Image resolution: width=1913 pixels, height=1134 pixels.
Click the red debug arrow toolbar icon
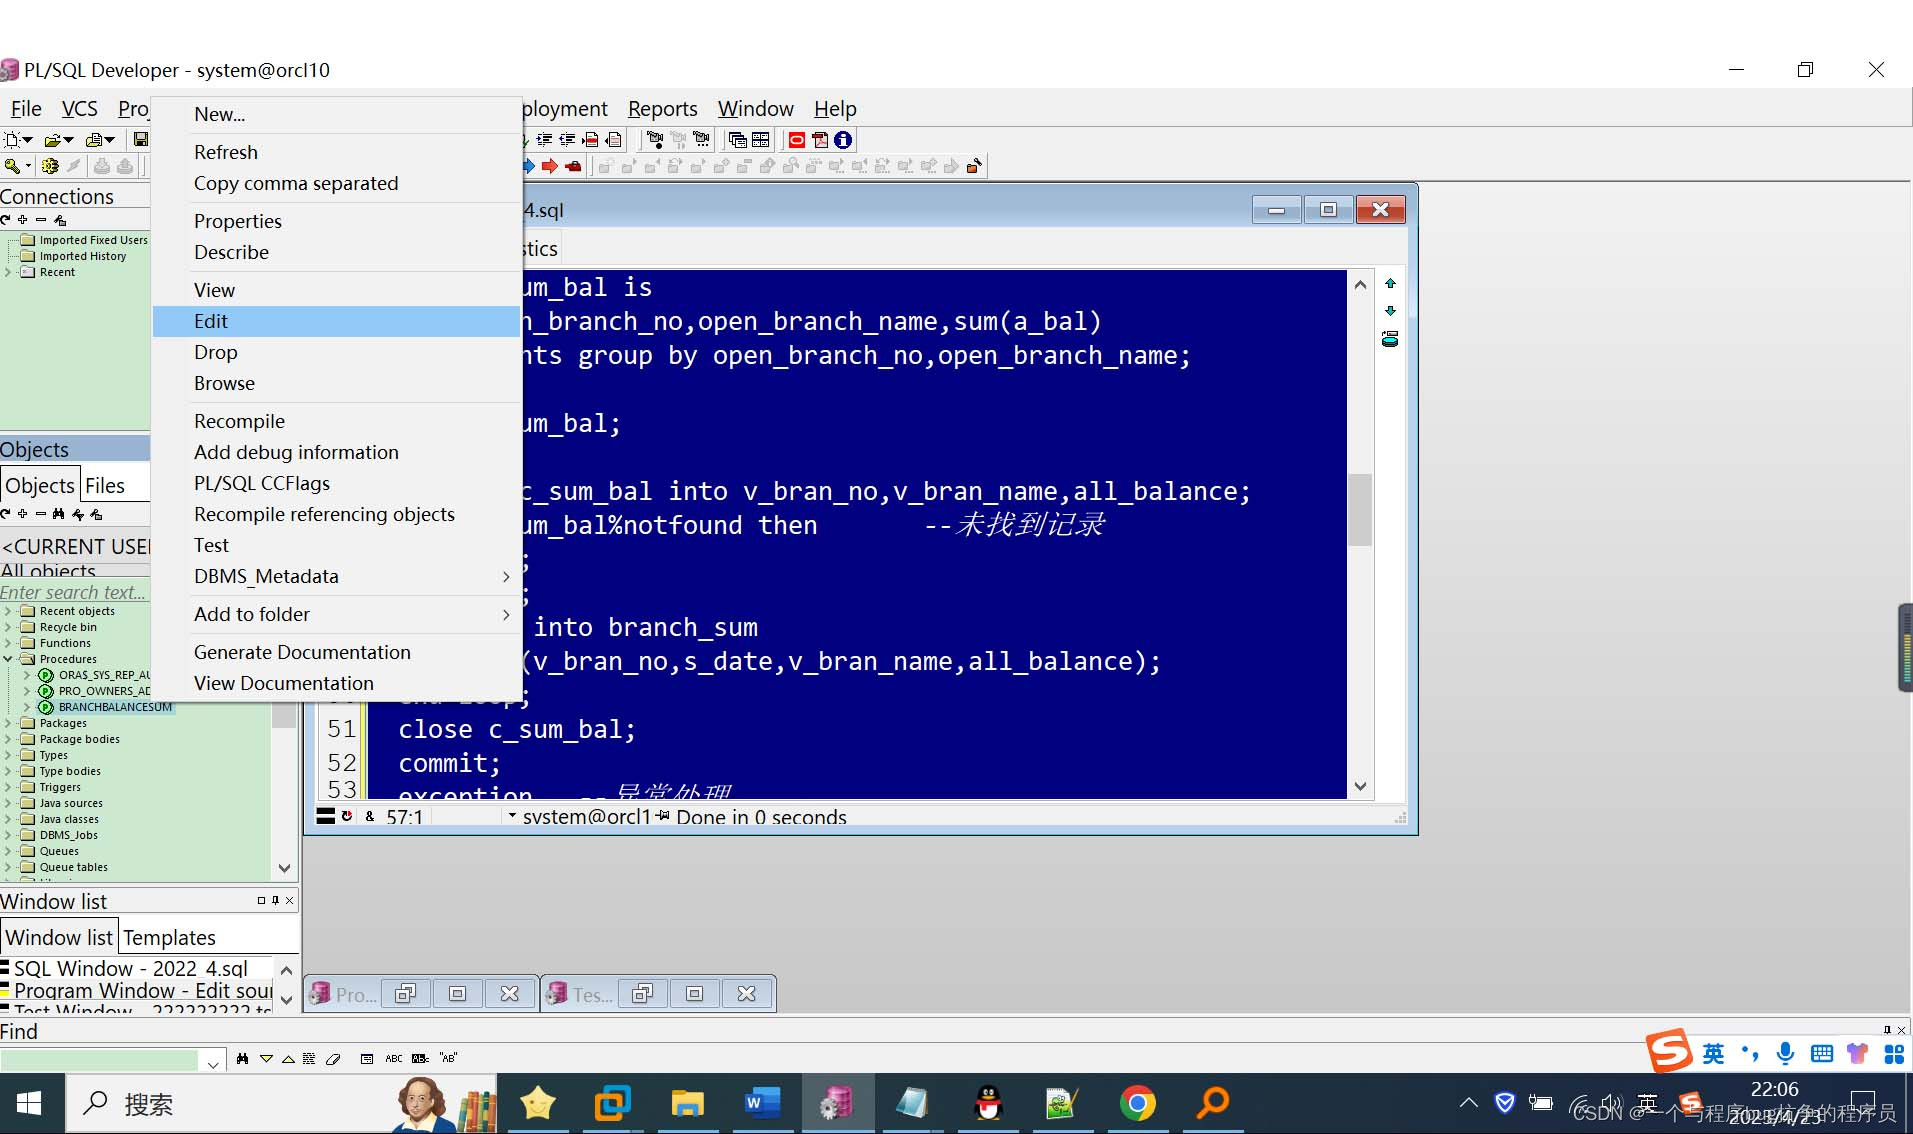pos(551,166)
